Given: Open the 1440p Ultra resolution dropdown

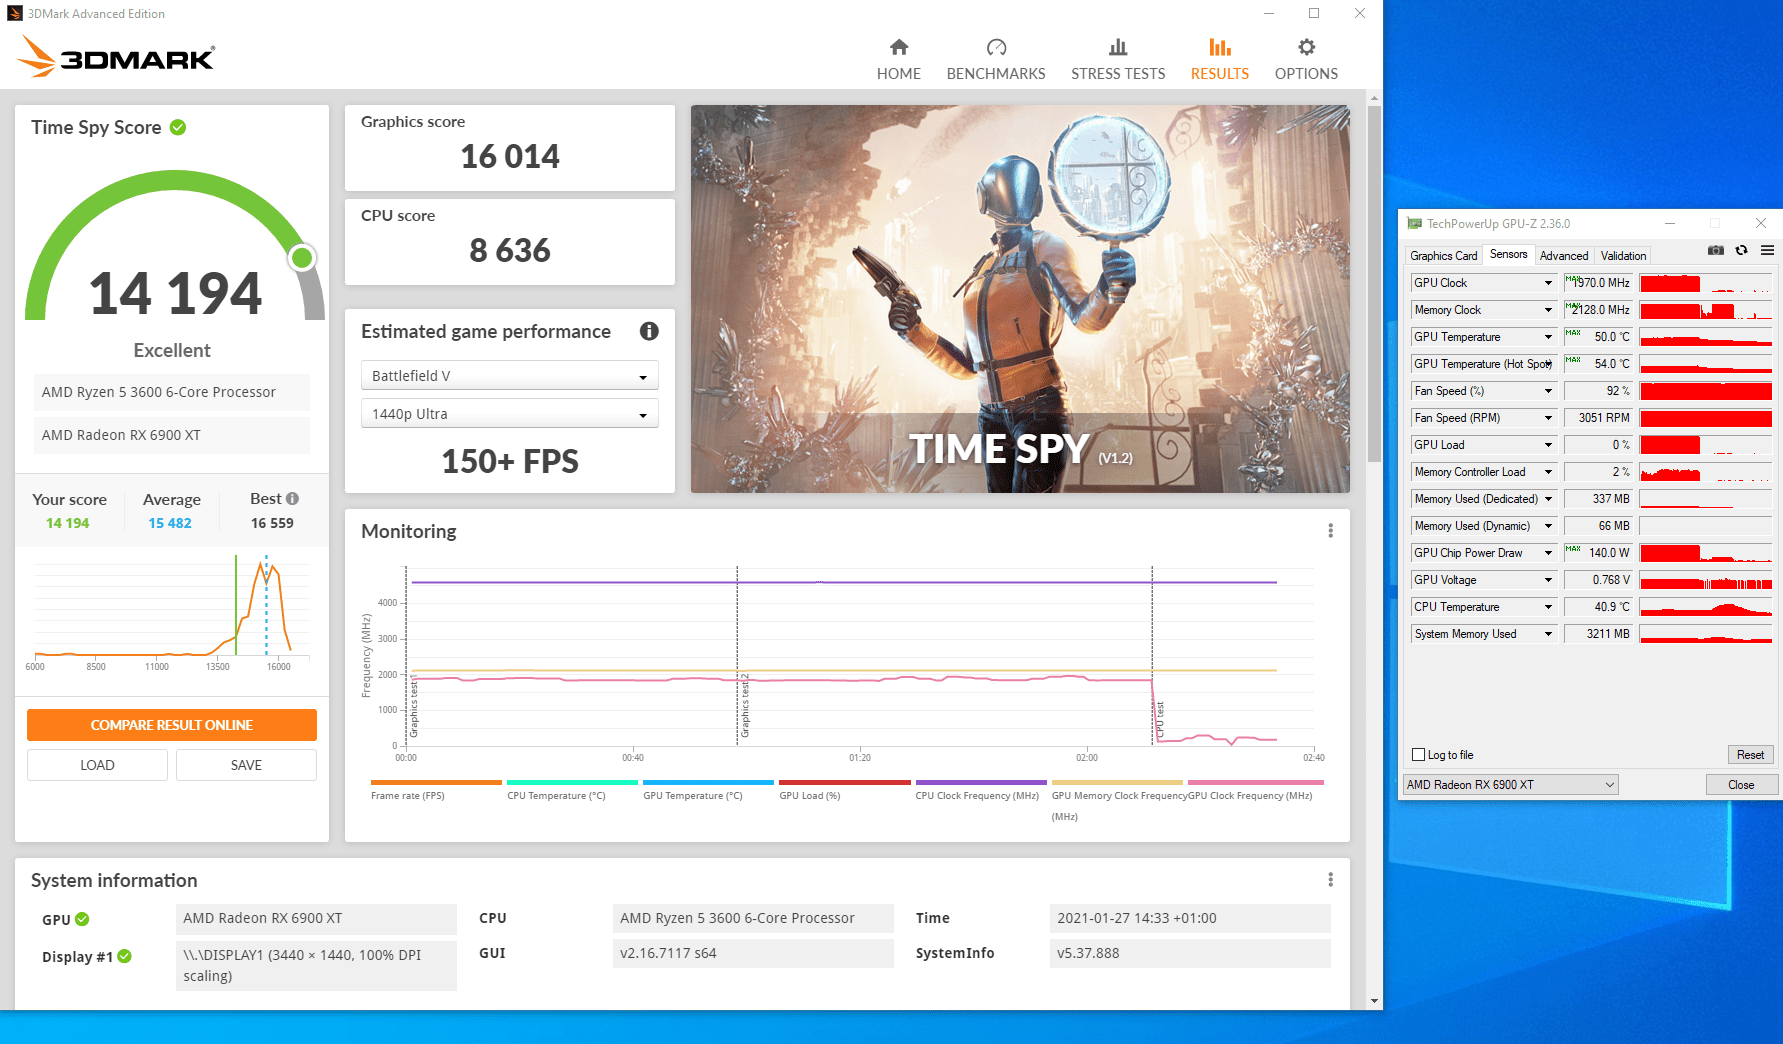Looking at the screenshot, I should 509,414.
